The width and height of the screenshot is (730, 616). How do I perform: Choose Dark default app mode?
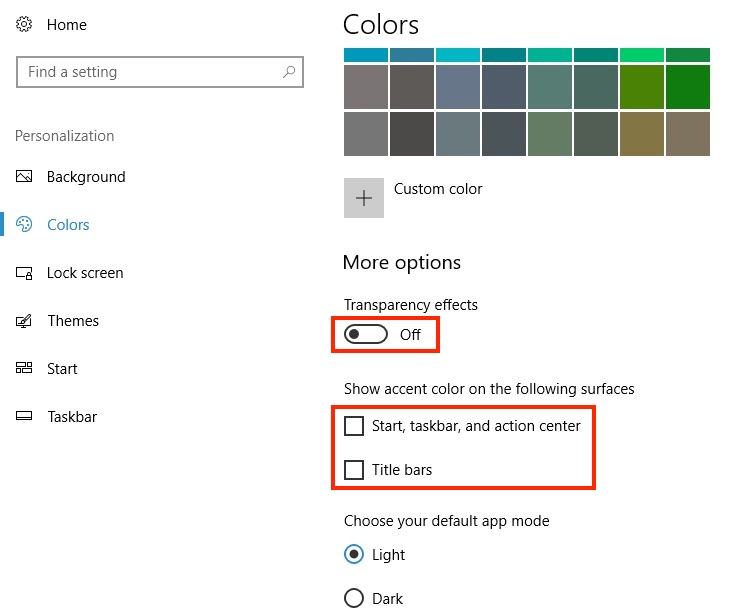[354, 598]
